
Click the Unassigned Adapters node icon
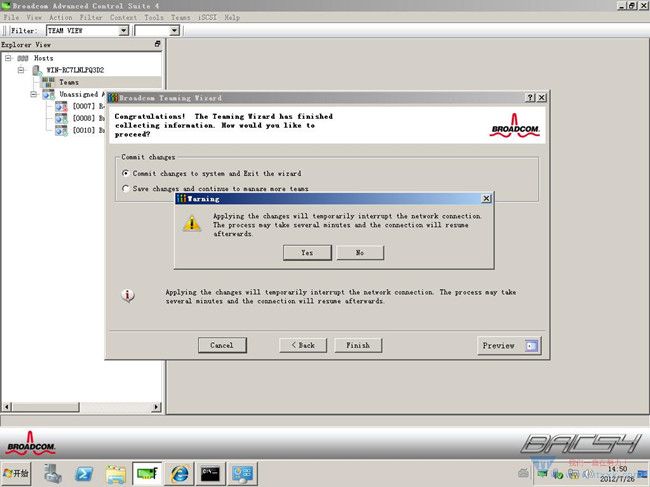(x=49, y=94)
